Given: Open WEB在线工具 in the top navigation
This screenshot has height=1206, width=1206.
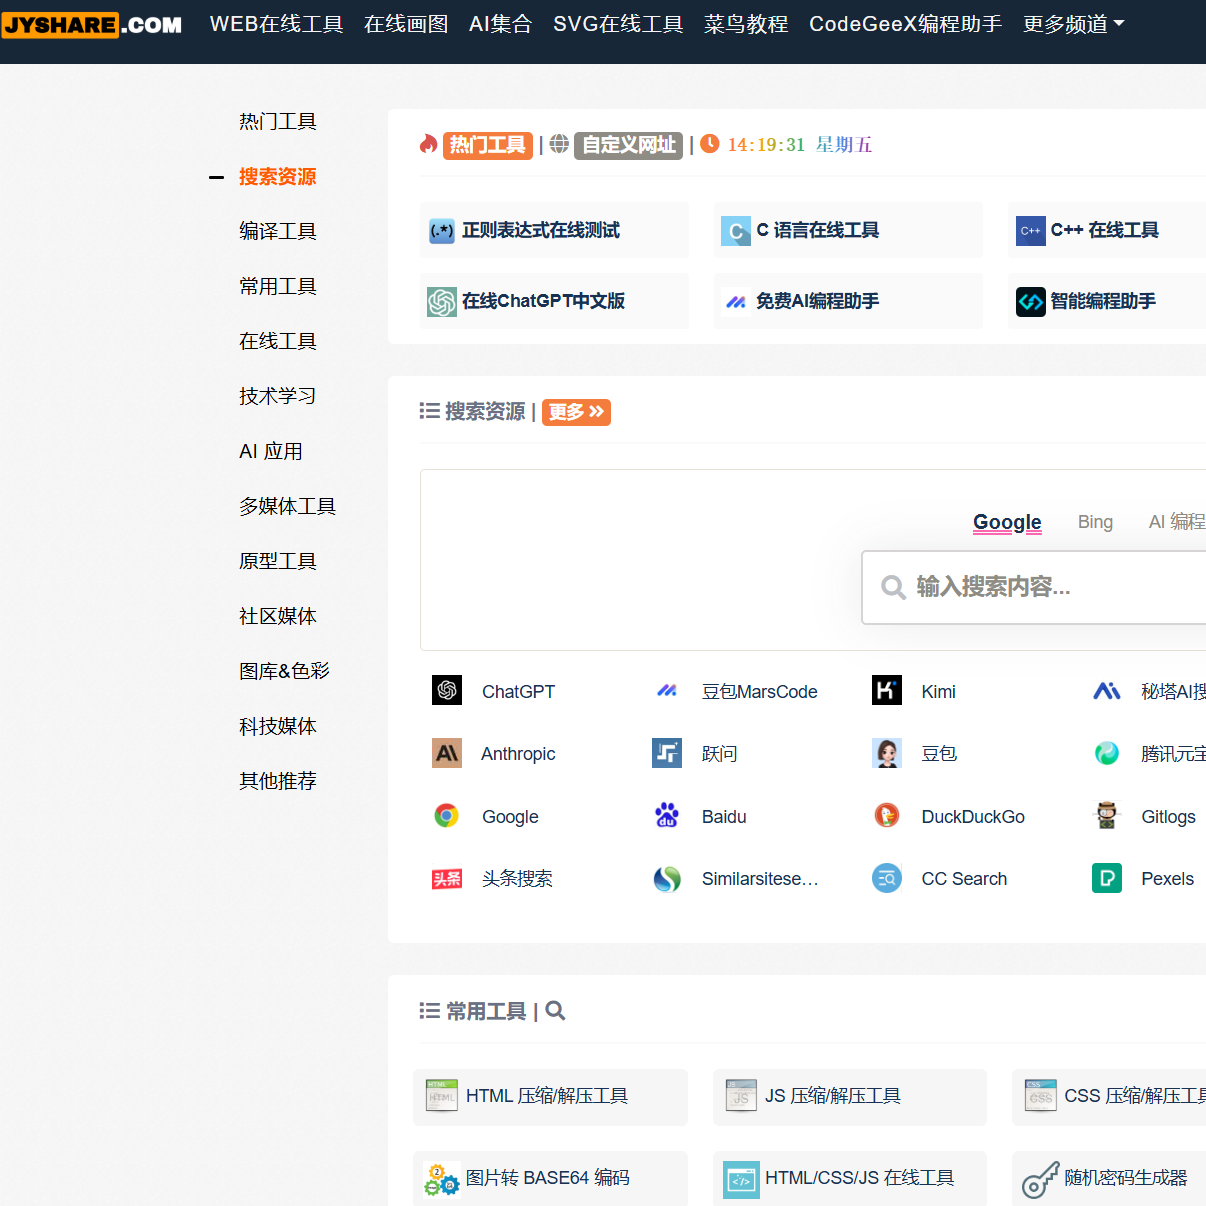Looking at the screenshot, I should pyautogui.click(x=277, y=24).
